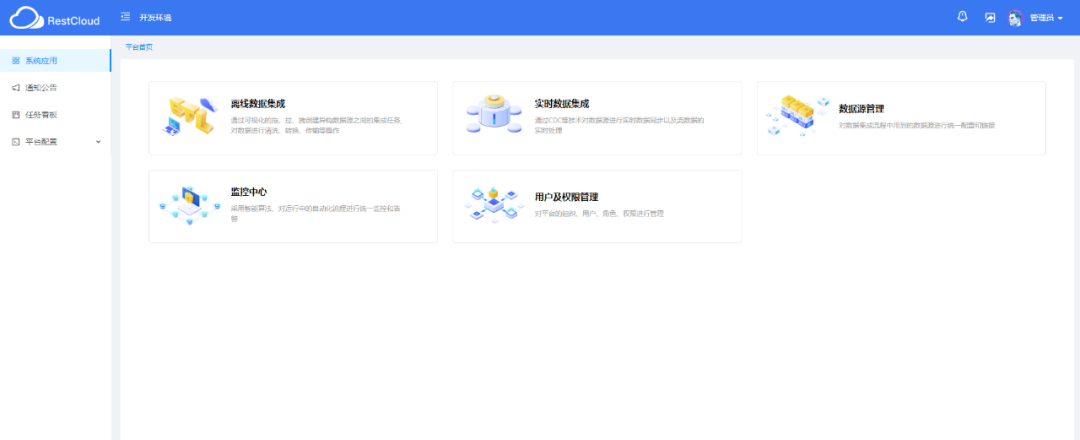Viewport: 1080px width, 440px height.
Task: Click the 平台首页 breadcrumb tab
Action: 139,47
